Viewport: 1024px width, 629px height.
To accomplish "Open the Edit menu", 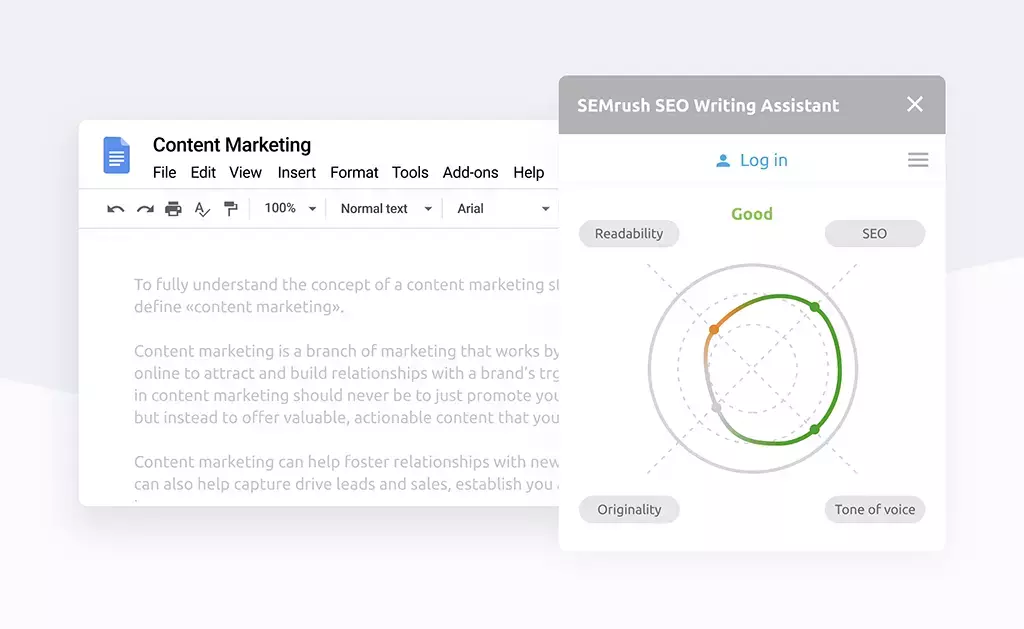I will click(x=203, y=172).
